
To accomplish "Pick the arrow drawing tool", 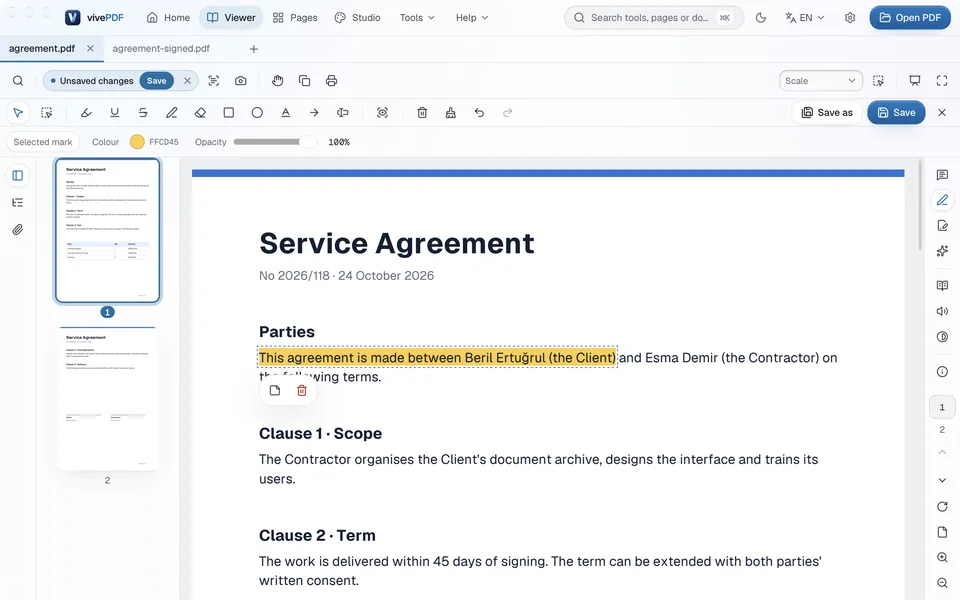I will [x=314, y=113].
